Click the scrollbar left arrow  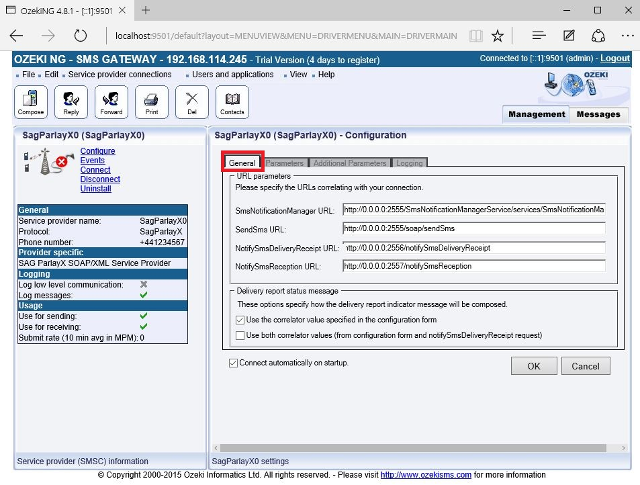(x=216, y=448)
